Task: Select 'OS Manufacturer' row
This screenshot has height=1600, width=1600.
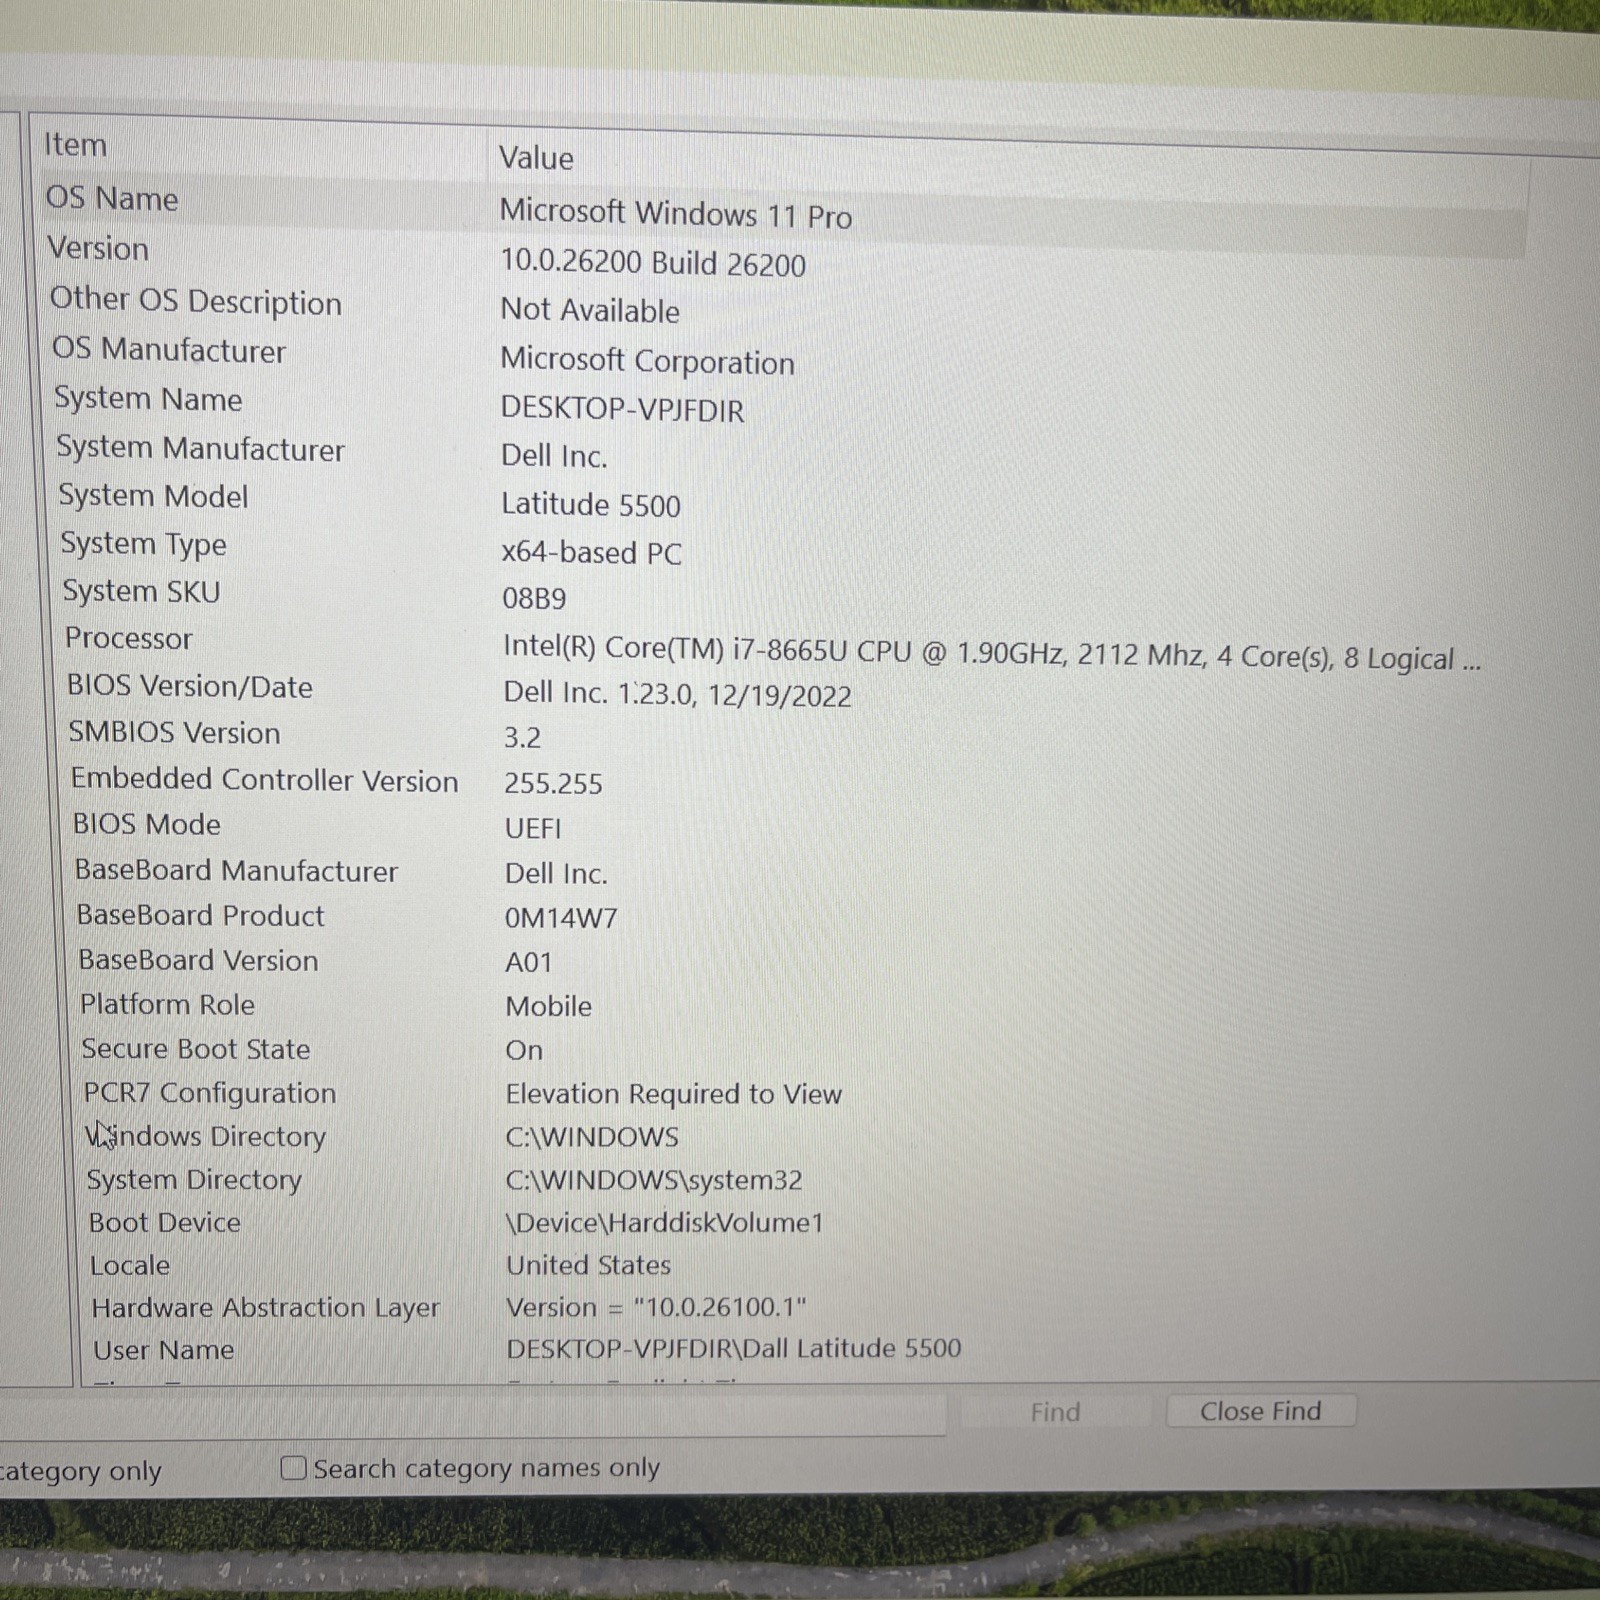Action: [169, 350]
